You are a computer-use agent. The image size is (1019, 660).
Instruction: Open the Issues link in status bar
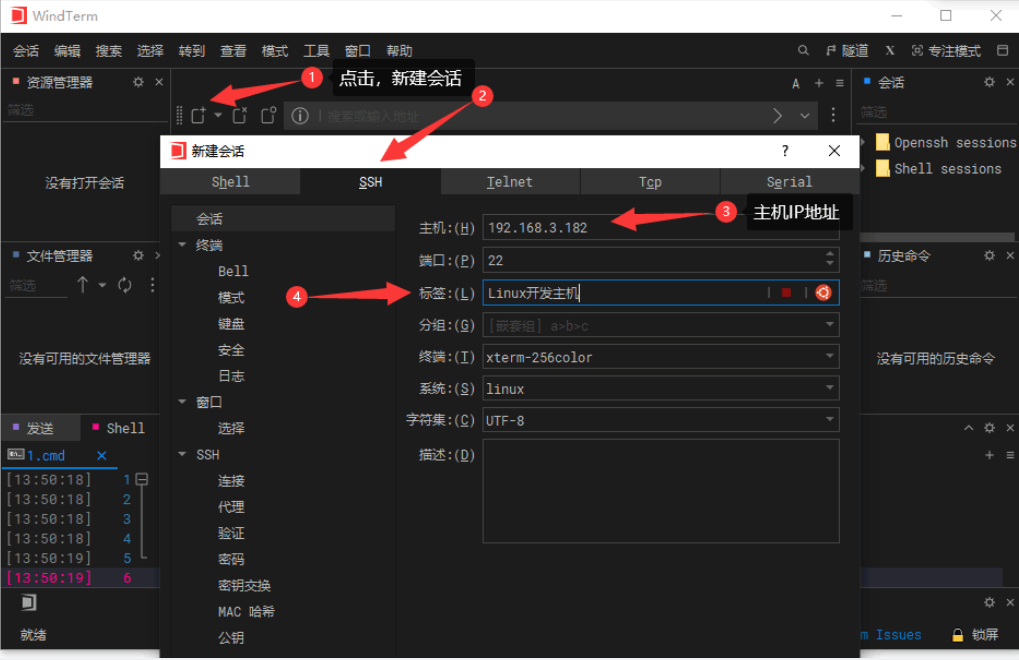[x=898, y=635]
